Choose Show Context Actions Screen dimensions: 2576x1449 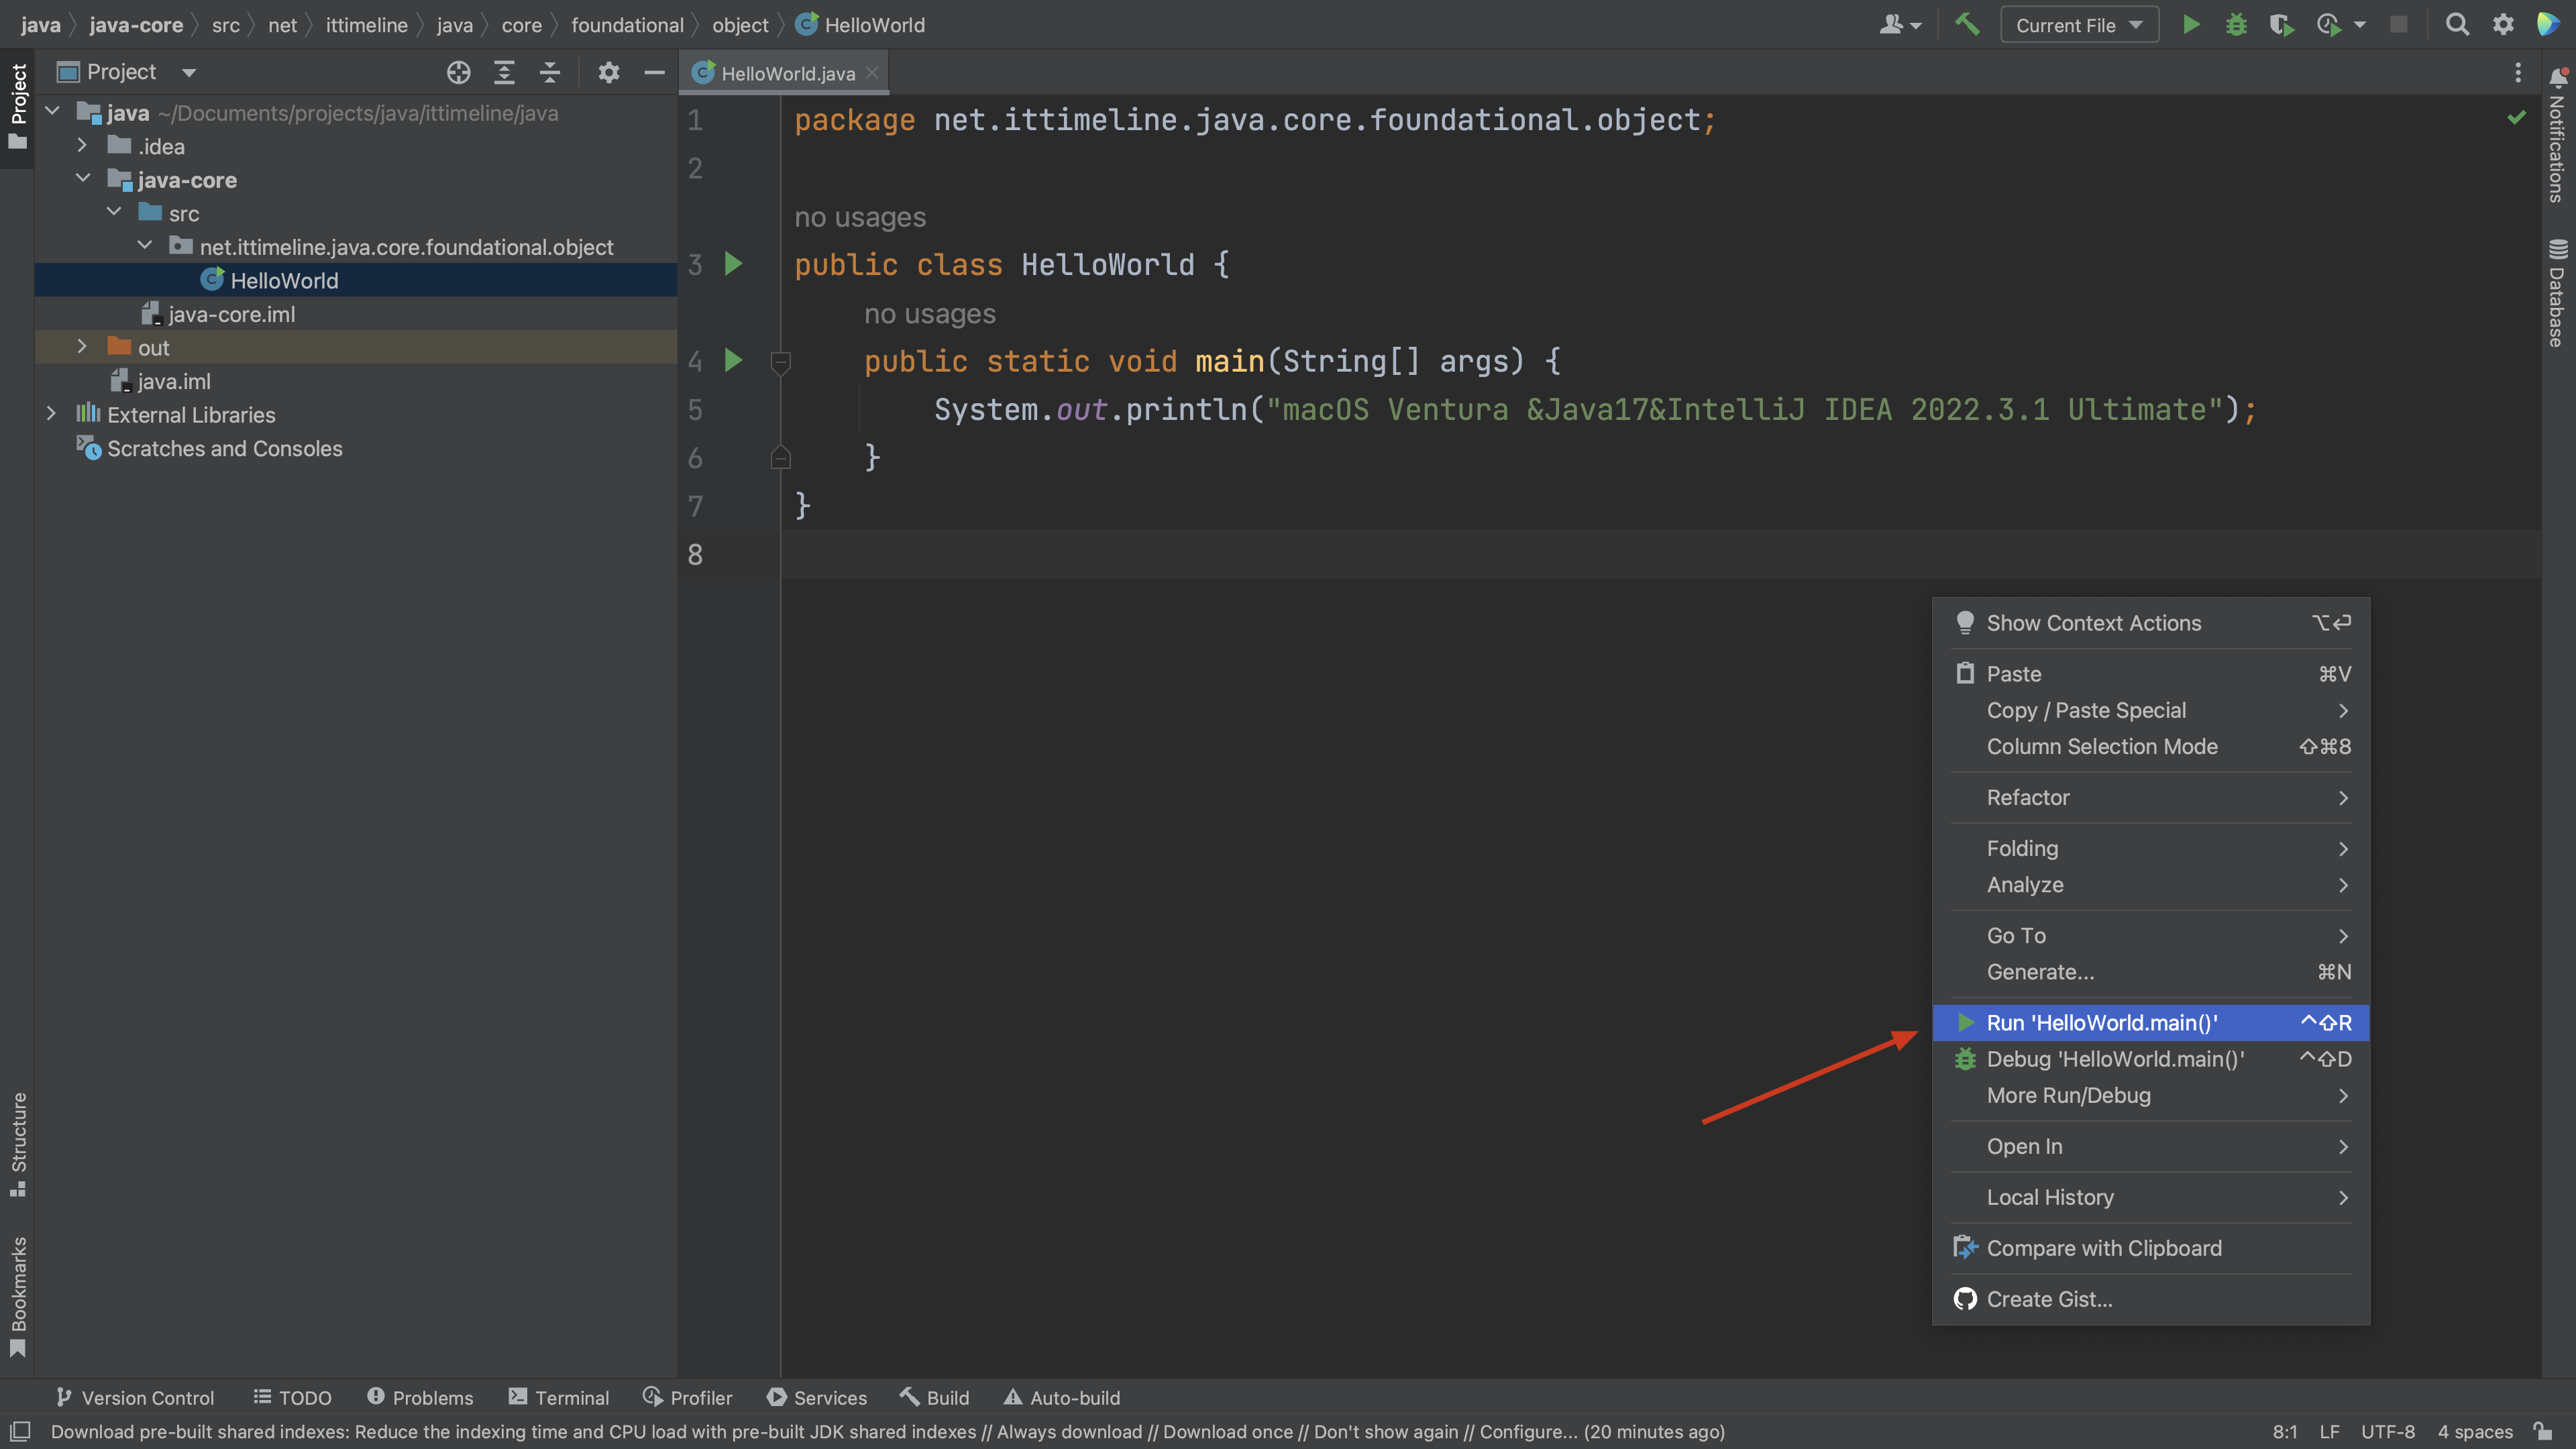click(2151, 623)
